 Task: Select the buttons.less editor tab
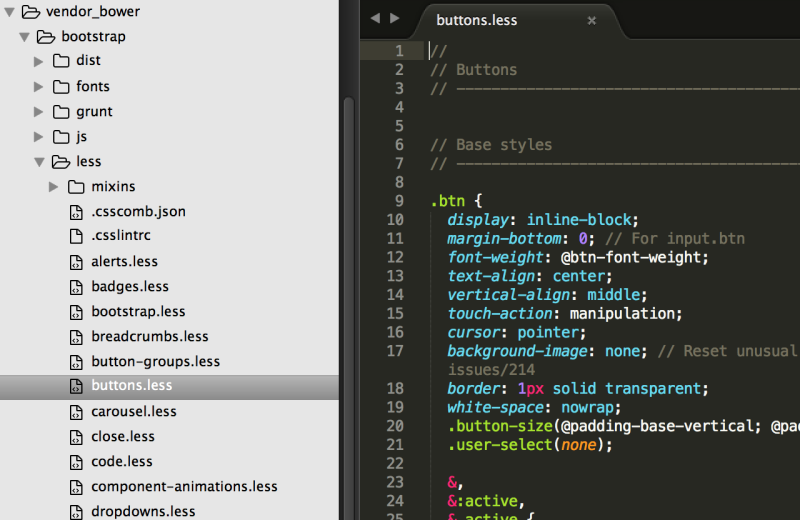[x=518, y=20]
